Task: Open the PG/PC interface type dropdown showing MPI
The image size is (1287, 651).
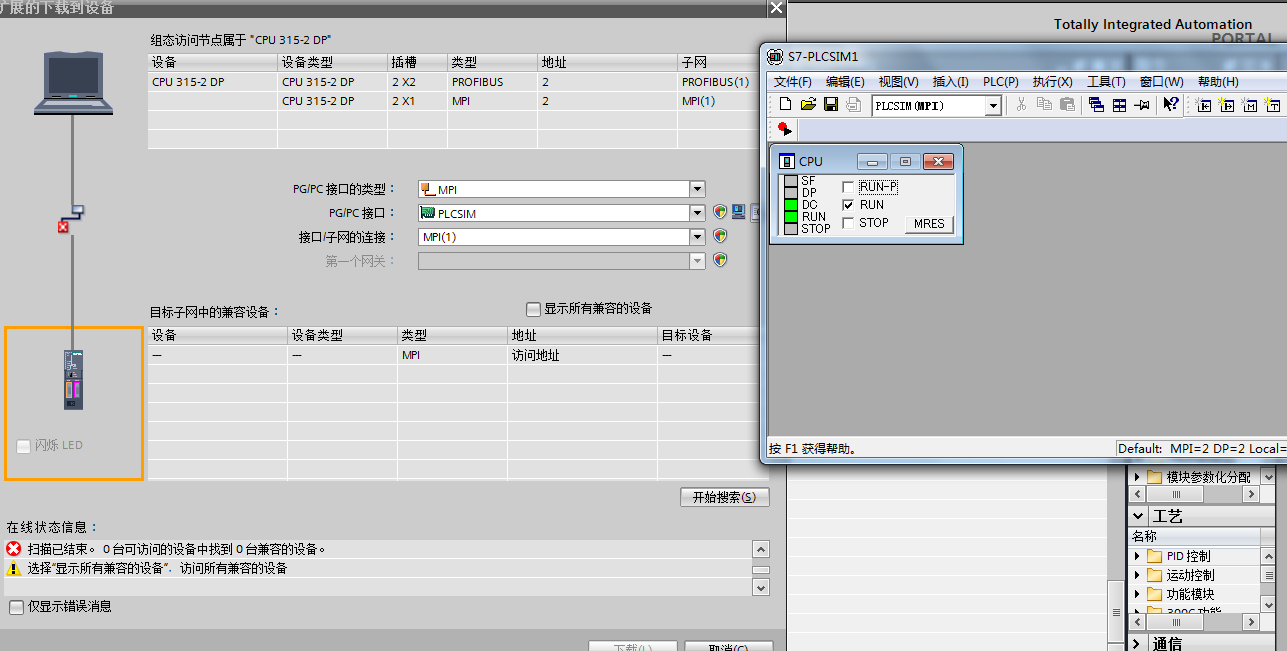Action: point(697,189)
